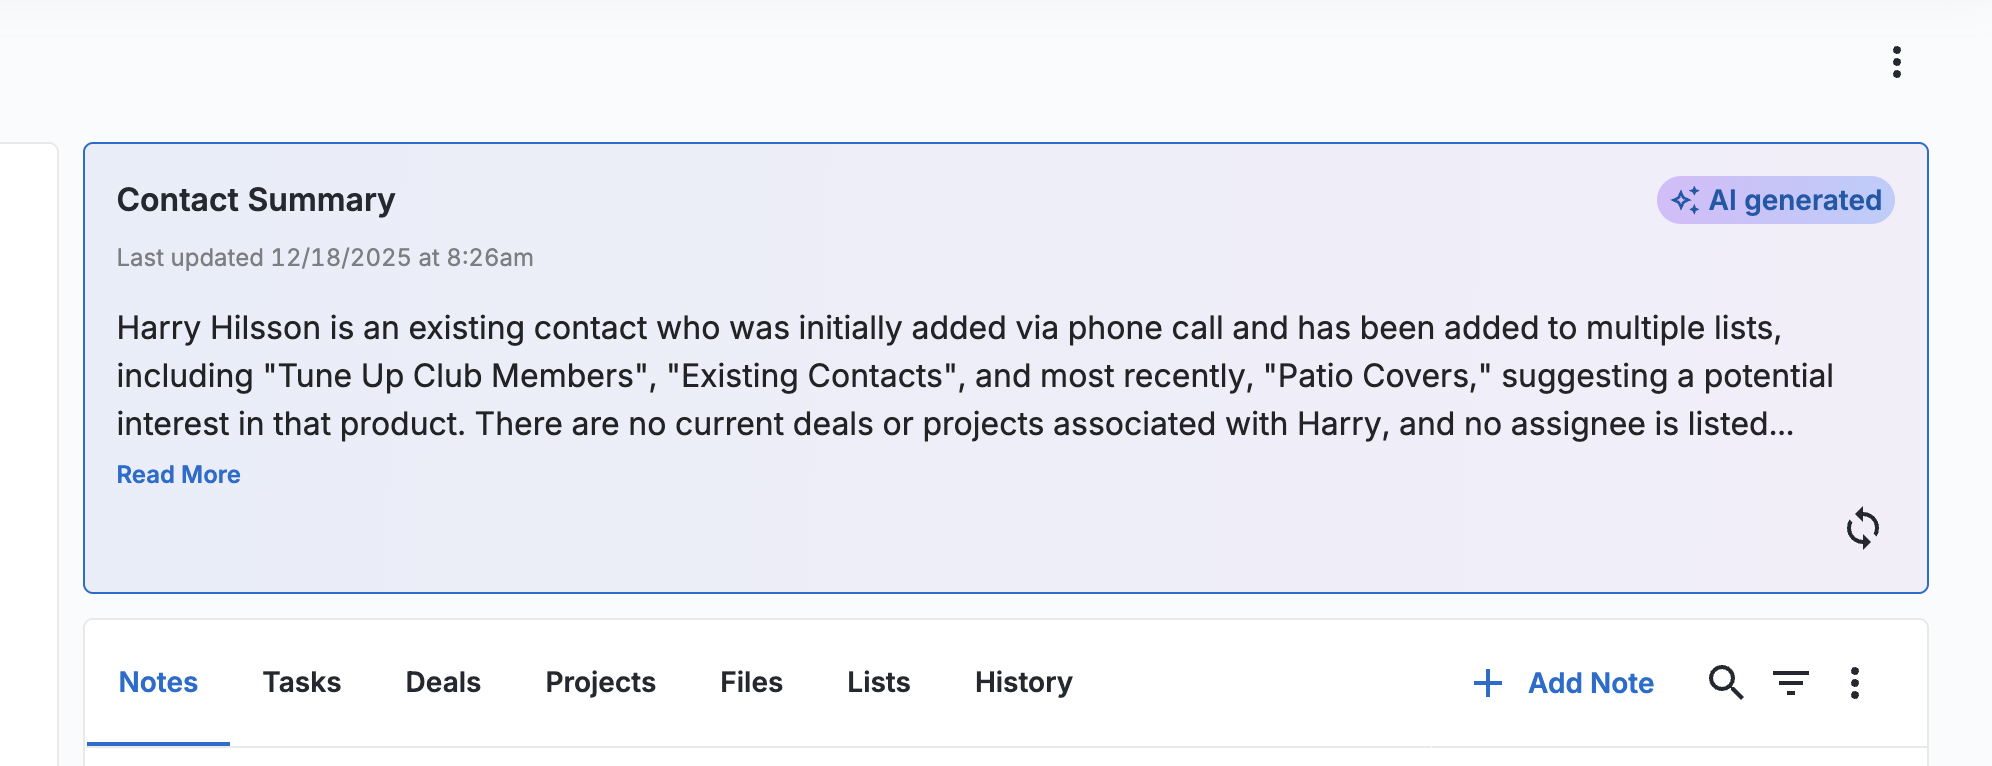Click the AI generated badge text

1795,200
